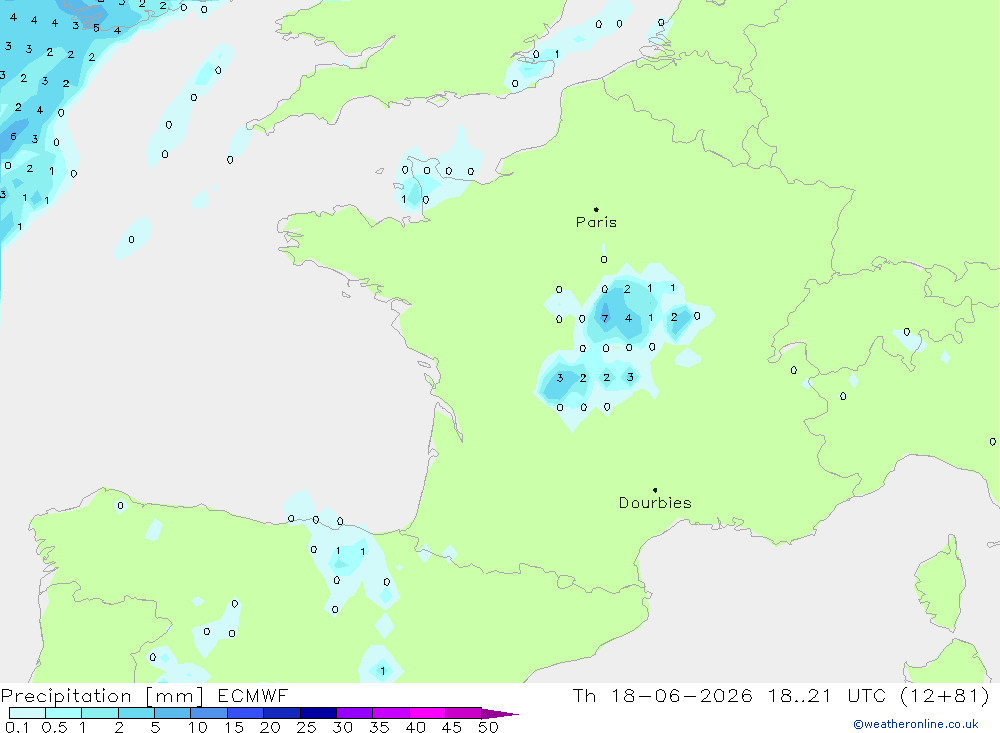The height and width of the screenshot is (733, 1000).
Task: Select the black dot marker above Paris
Action: coord(596,209)
